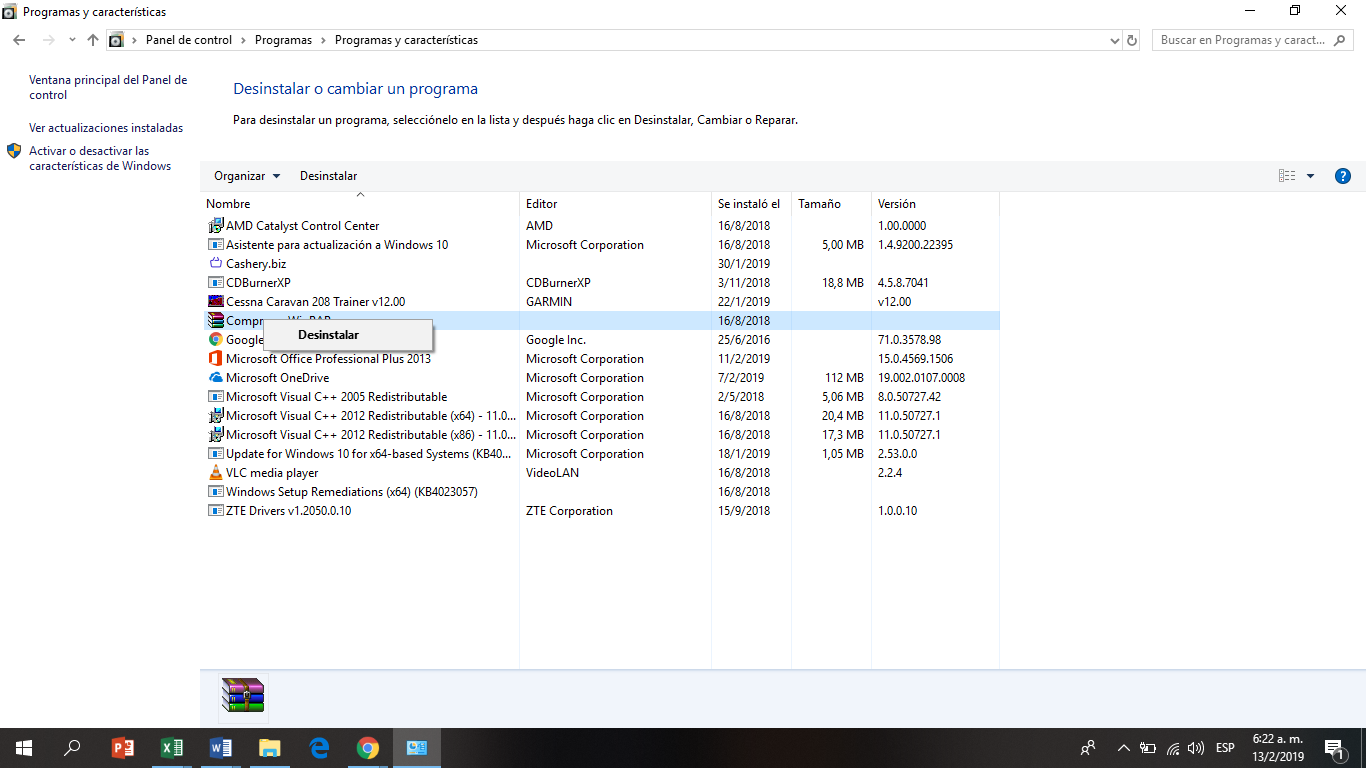Open the volume control in the system tray
Screen dimensions: 1366x768
pyautogui.click(x=1196, y=748)
